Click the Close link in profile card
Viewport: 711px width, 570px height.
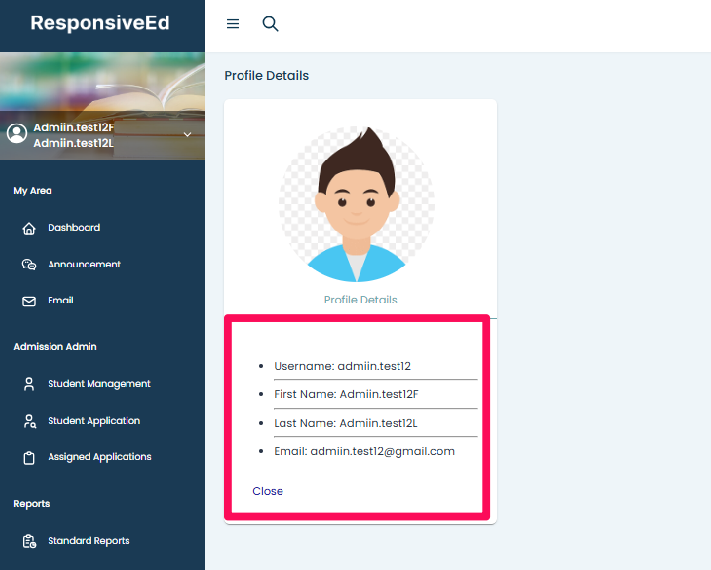[x=267, y=491]
